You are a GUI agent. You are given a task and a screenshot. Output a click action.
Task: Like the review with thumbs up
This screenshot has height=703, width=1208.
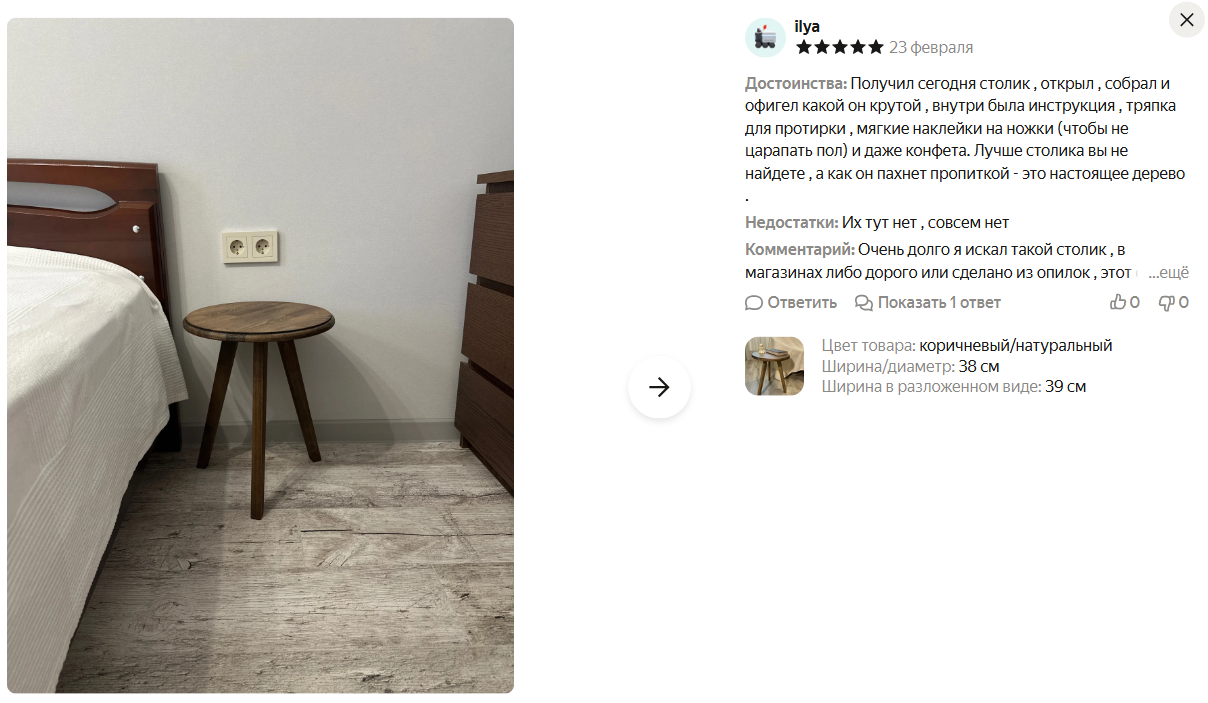(1118, 302)
